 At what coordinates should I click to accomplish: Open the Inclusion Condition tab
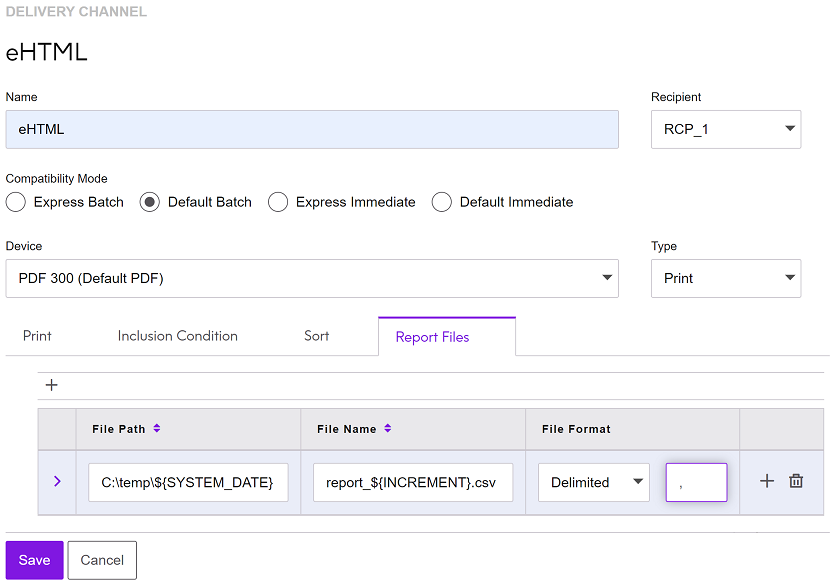point(177,336)
